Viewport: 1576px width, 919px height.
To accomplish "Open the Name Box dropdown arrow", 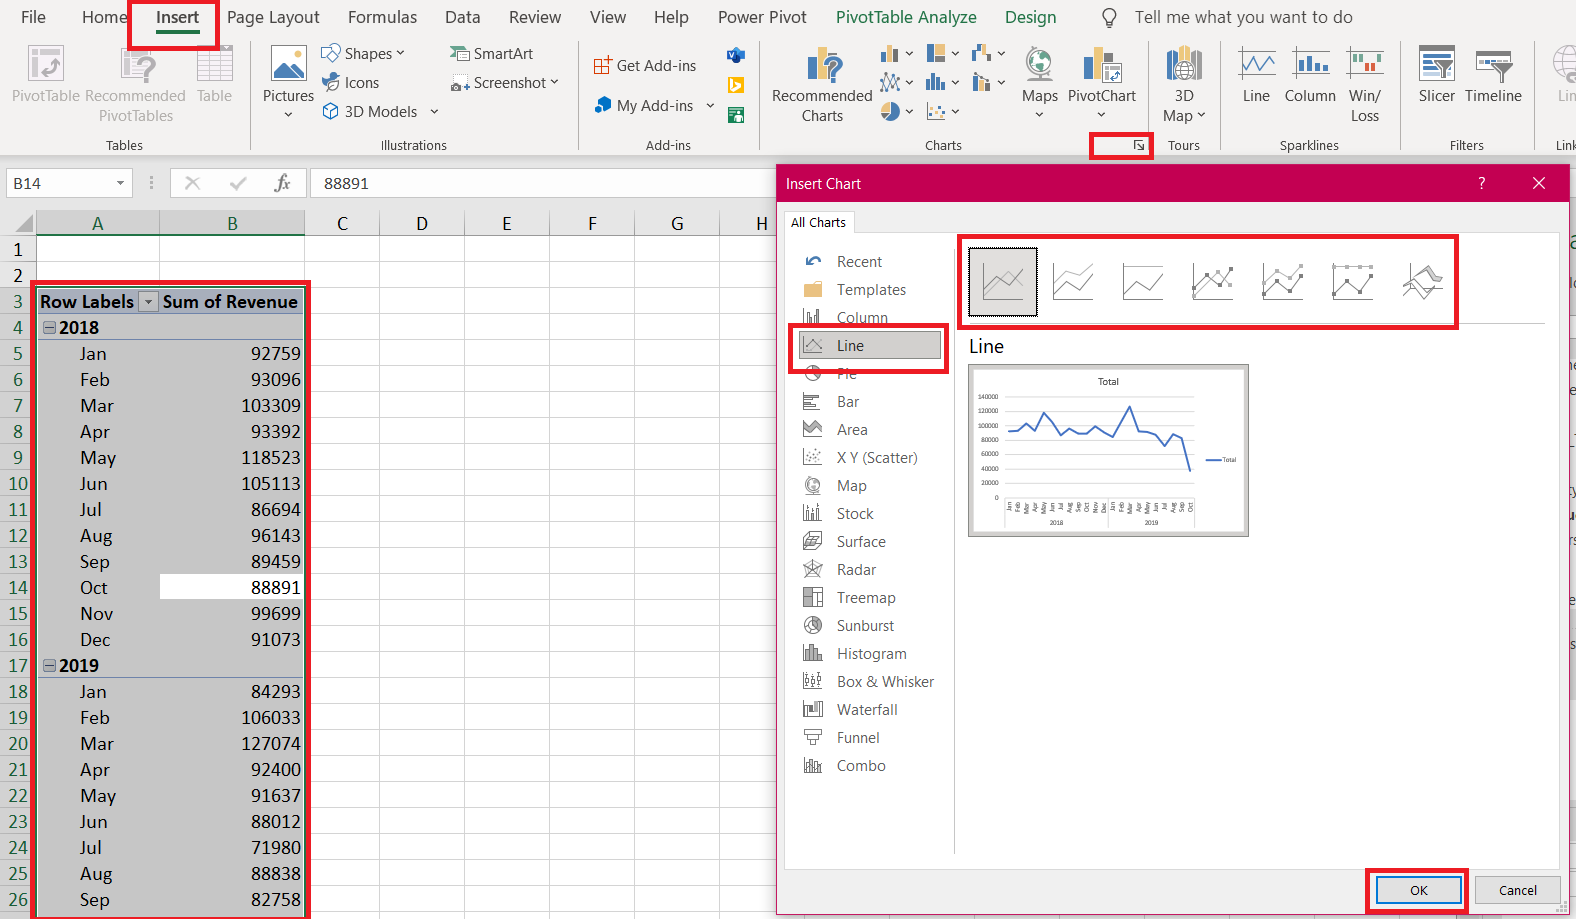I will tap(120, 183).
